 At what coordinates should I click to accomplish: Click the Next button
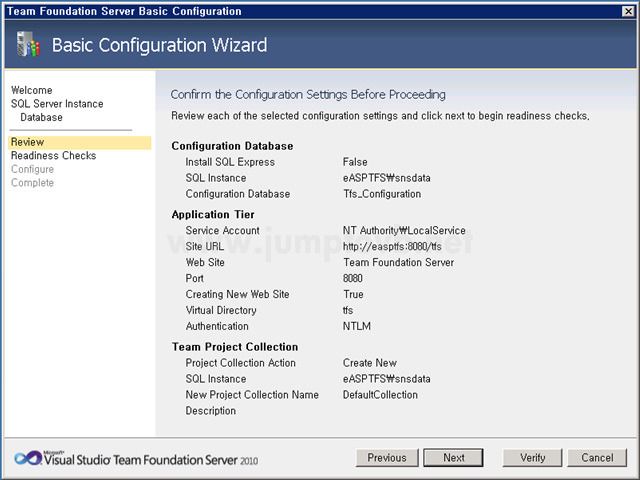(453, 458)
